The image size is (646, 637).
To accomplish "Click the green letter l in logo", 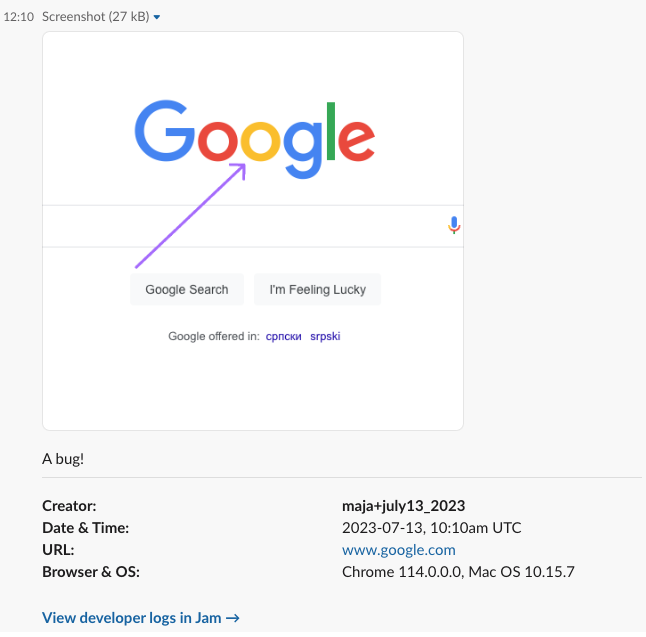I will 331,130.
